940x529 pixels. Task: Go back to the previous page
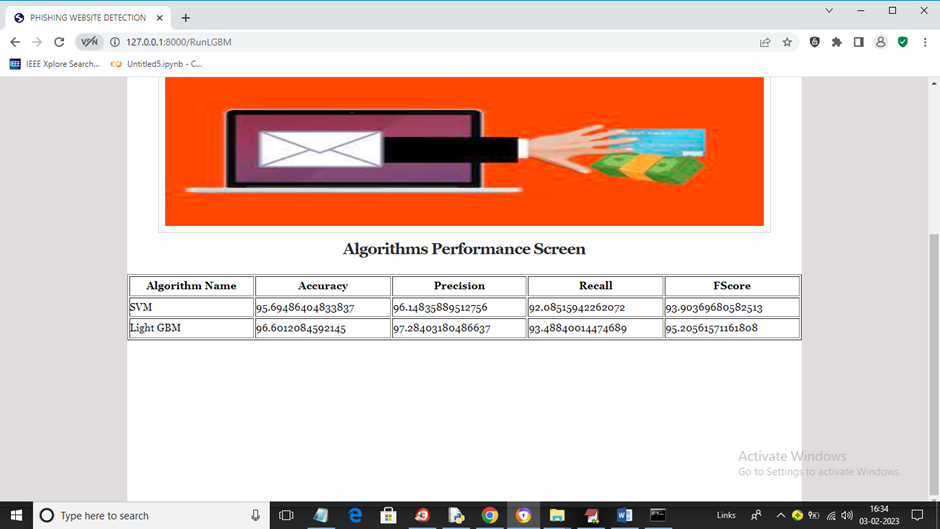tap(15, 42)
